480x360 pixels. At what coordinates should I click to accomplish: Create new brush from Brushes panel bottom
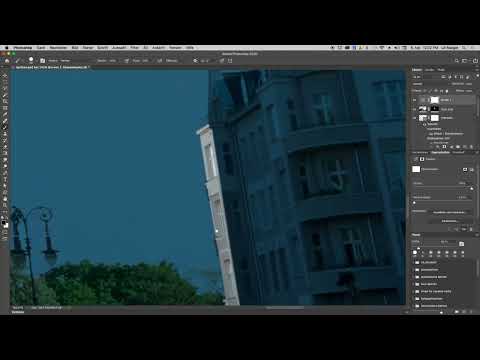point(464,312)
